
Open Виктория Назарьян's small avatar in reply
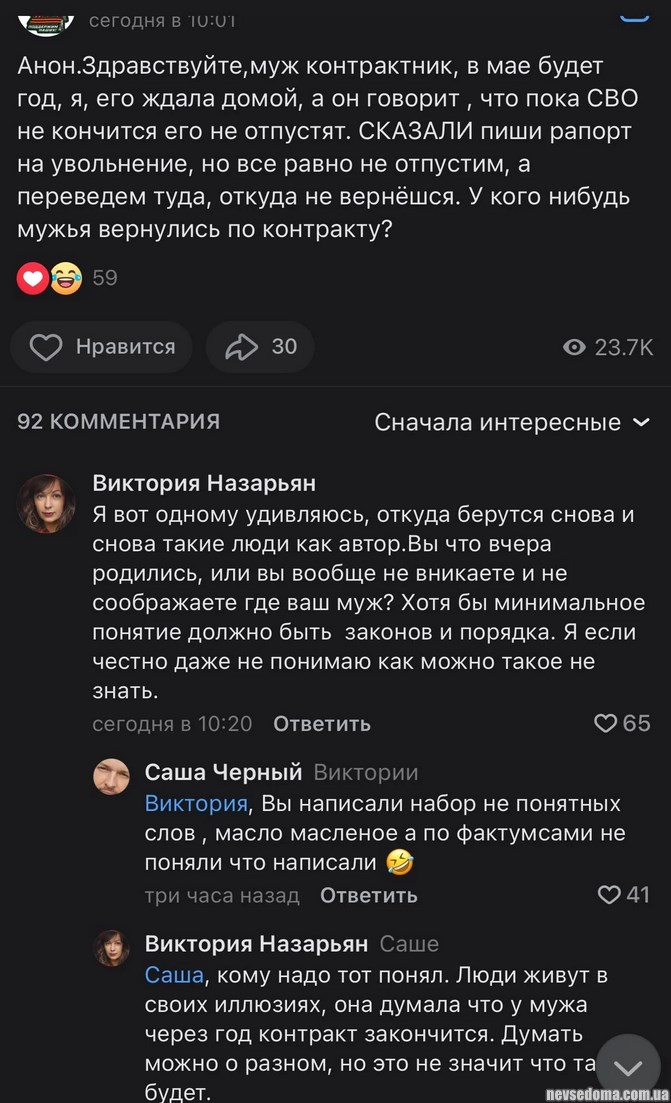click(112, 947)
